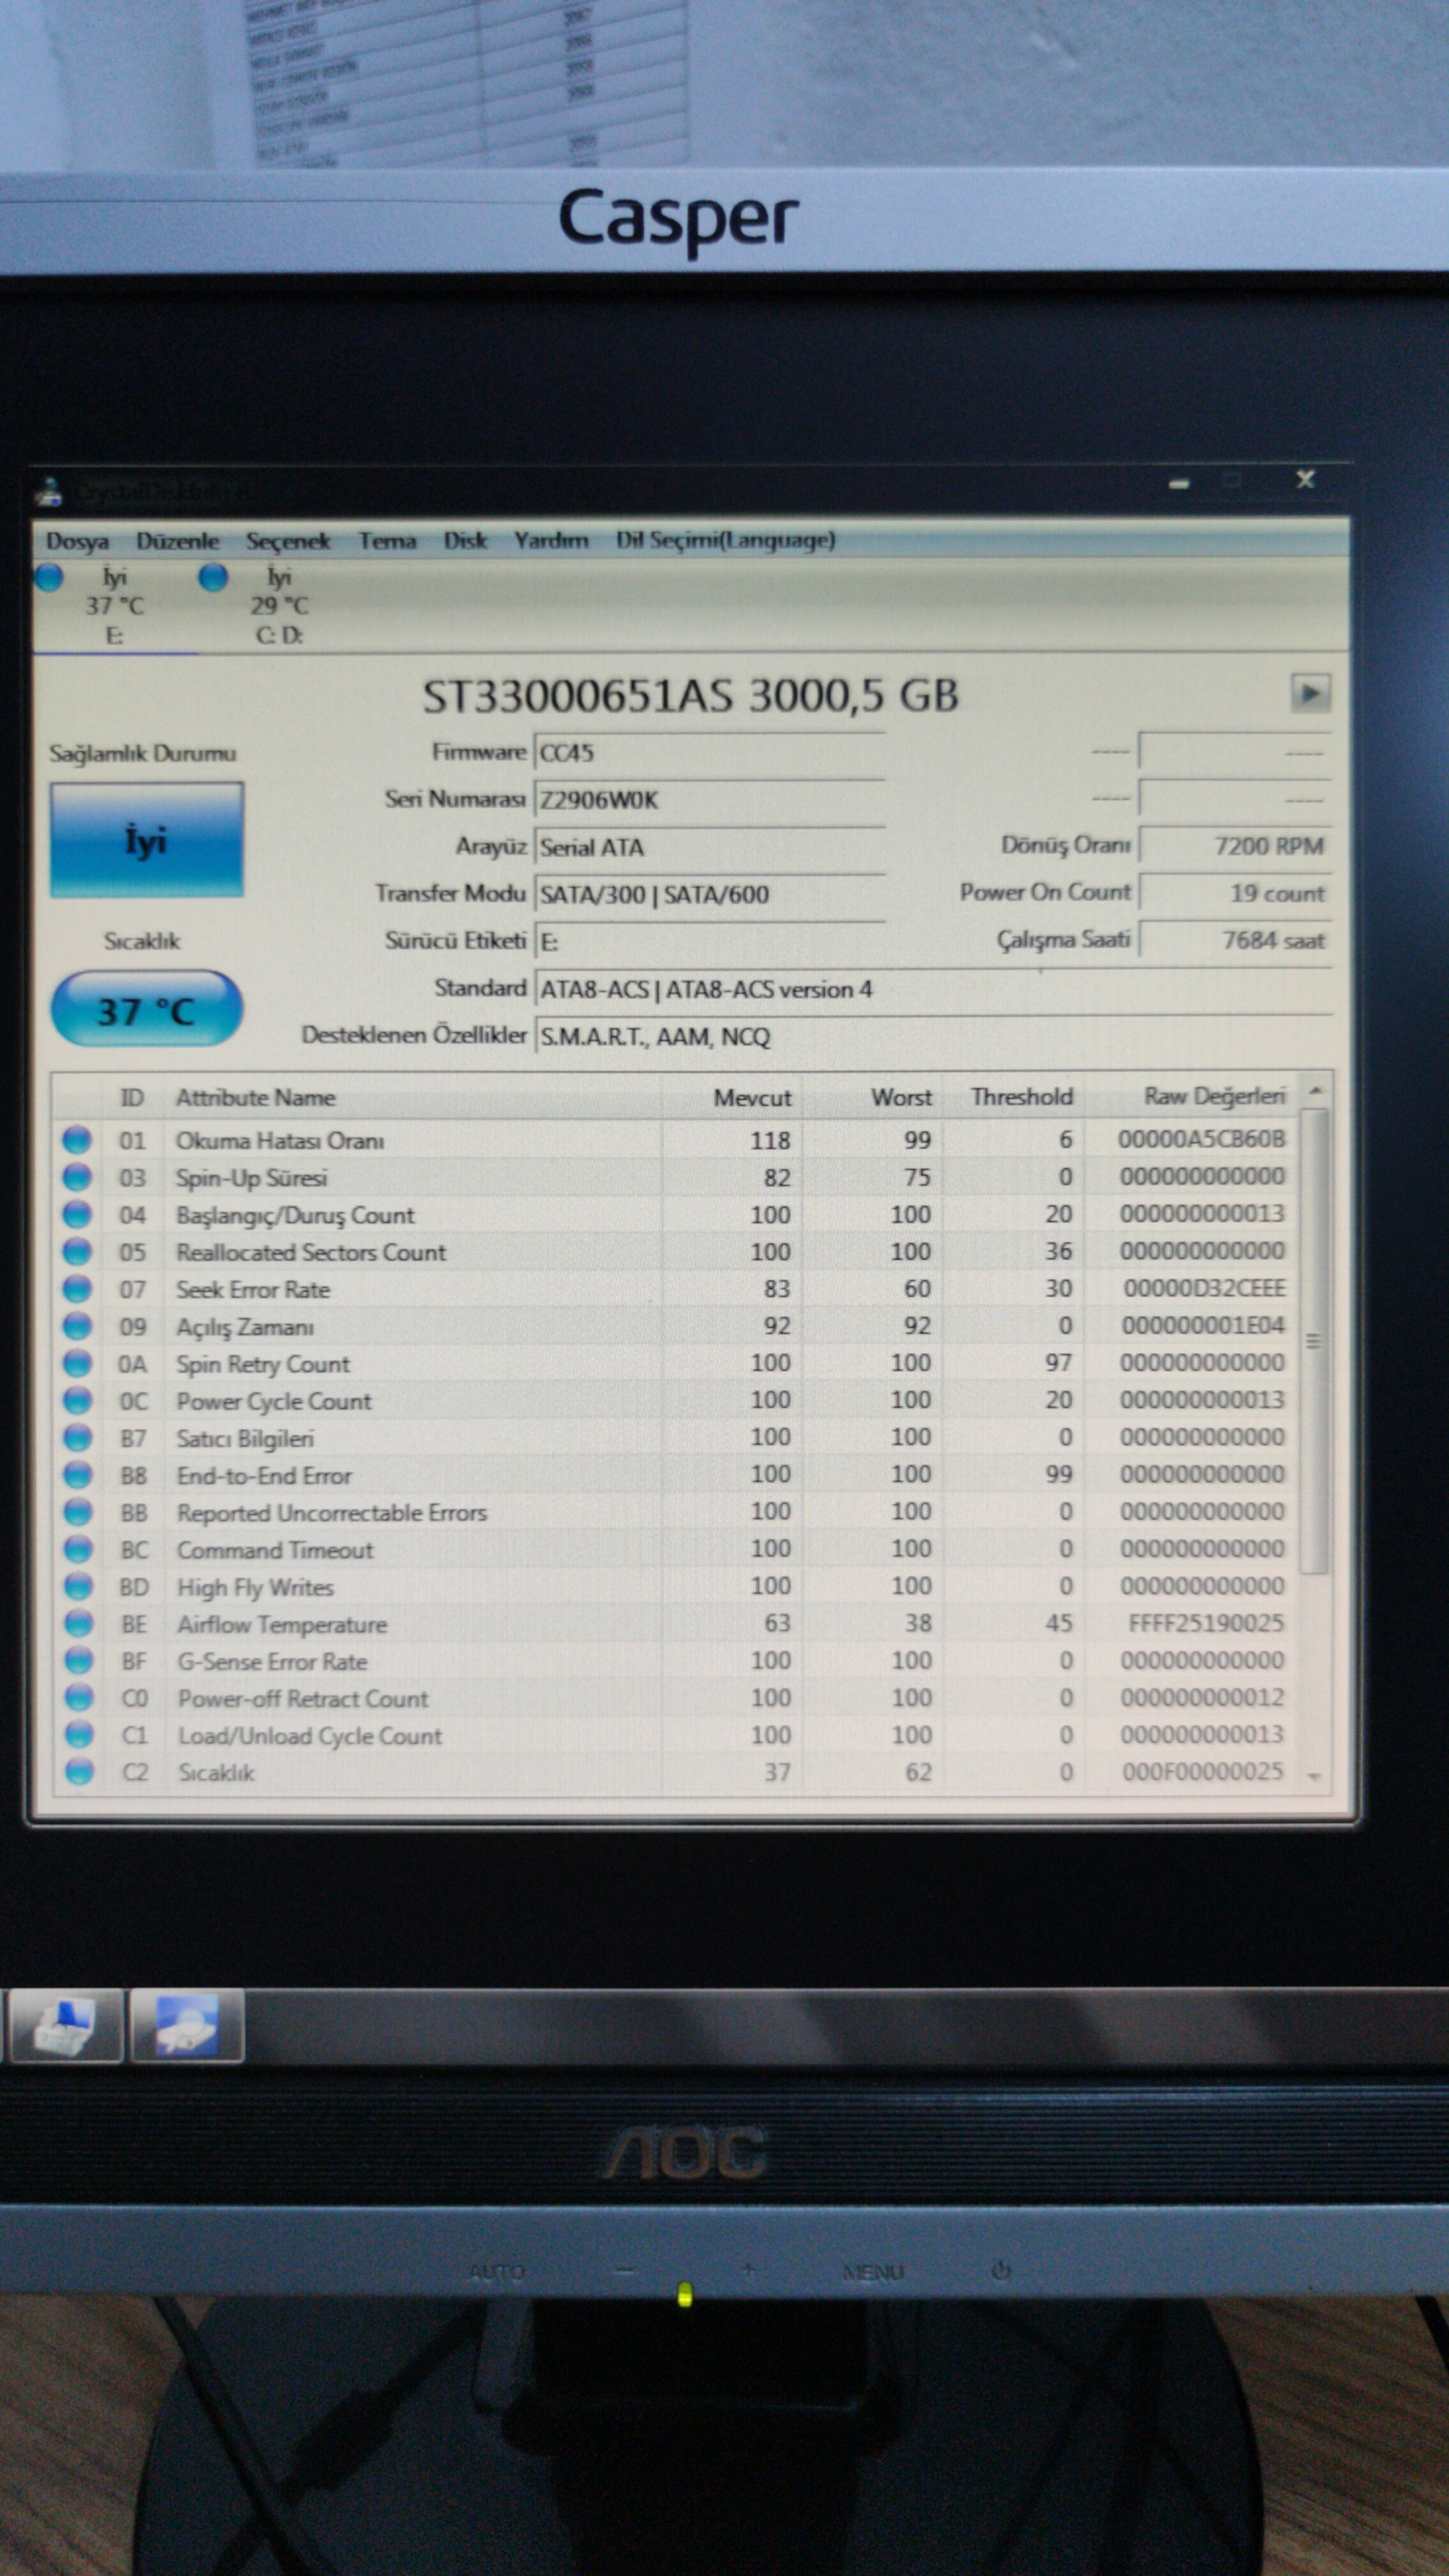Image resolution: width=1449 pixels, height=2576 pixels.
Task: Click the Arayüz field showing Serial ATA
Action: (x=709, y=847)
